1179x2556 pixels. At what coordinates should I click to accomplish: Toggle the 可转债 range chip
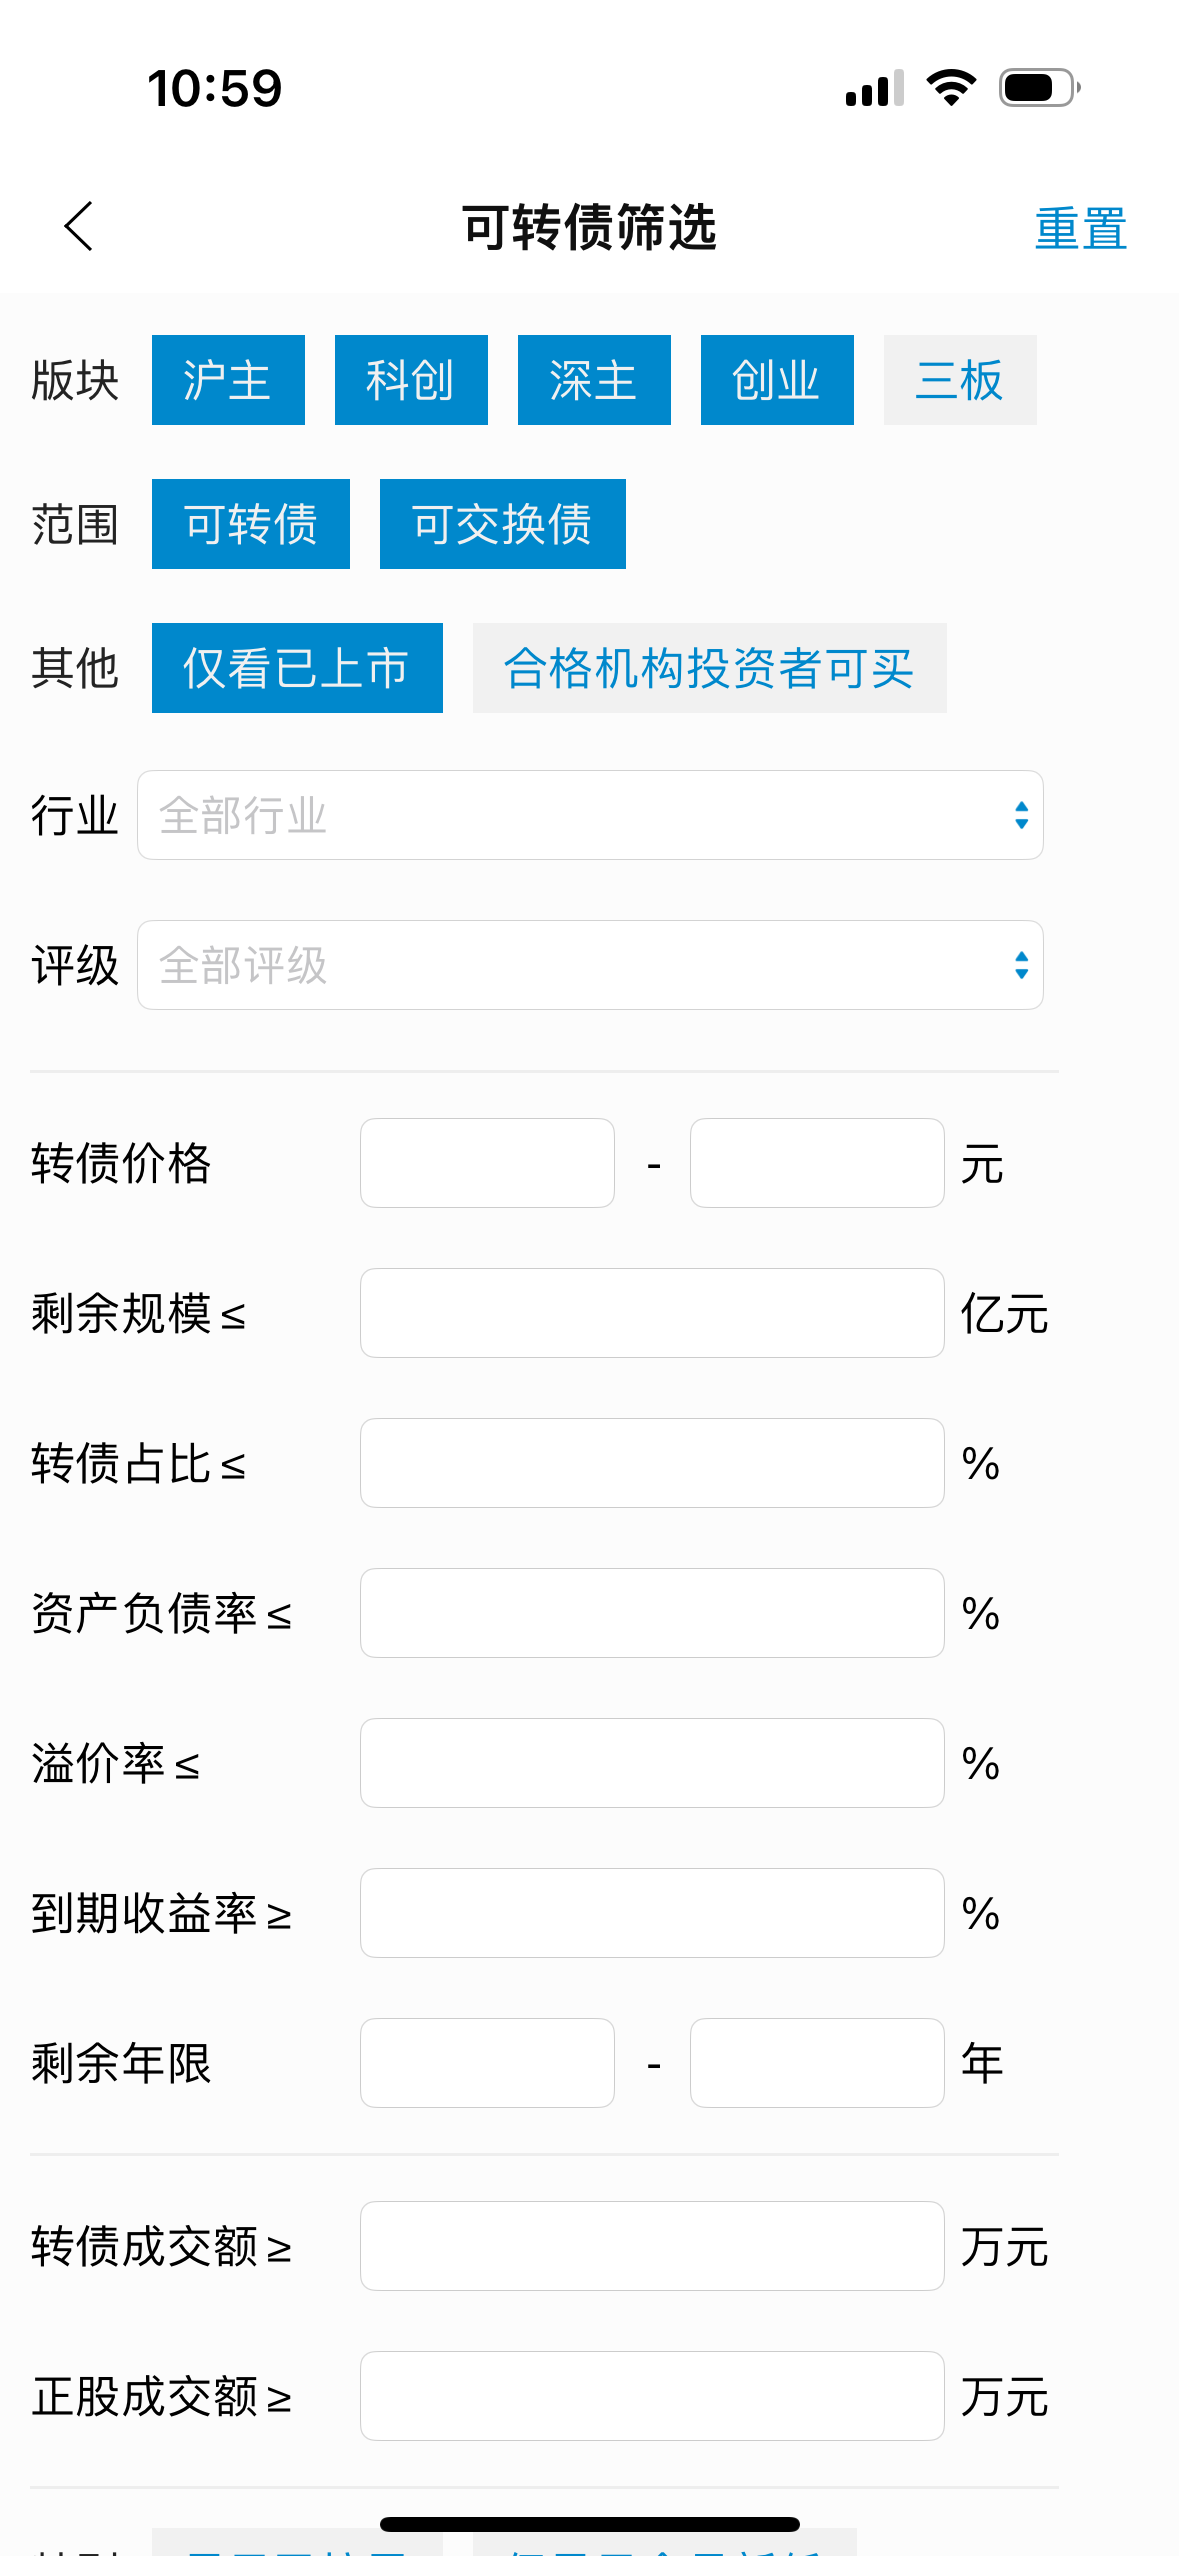(251, 524)
